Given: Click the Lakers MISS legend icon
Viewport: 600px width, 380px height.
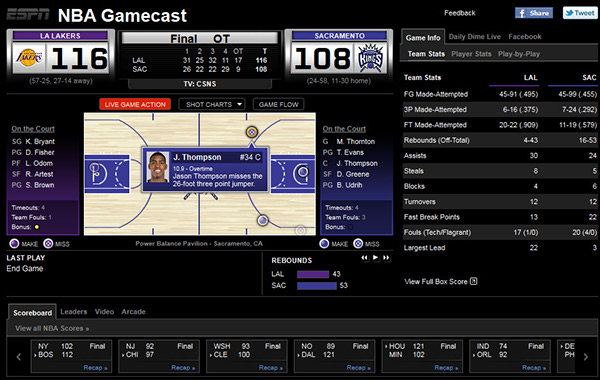Looking at the screenshot, I should (x=48, y=244).
